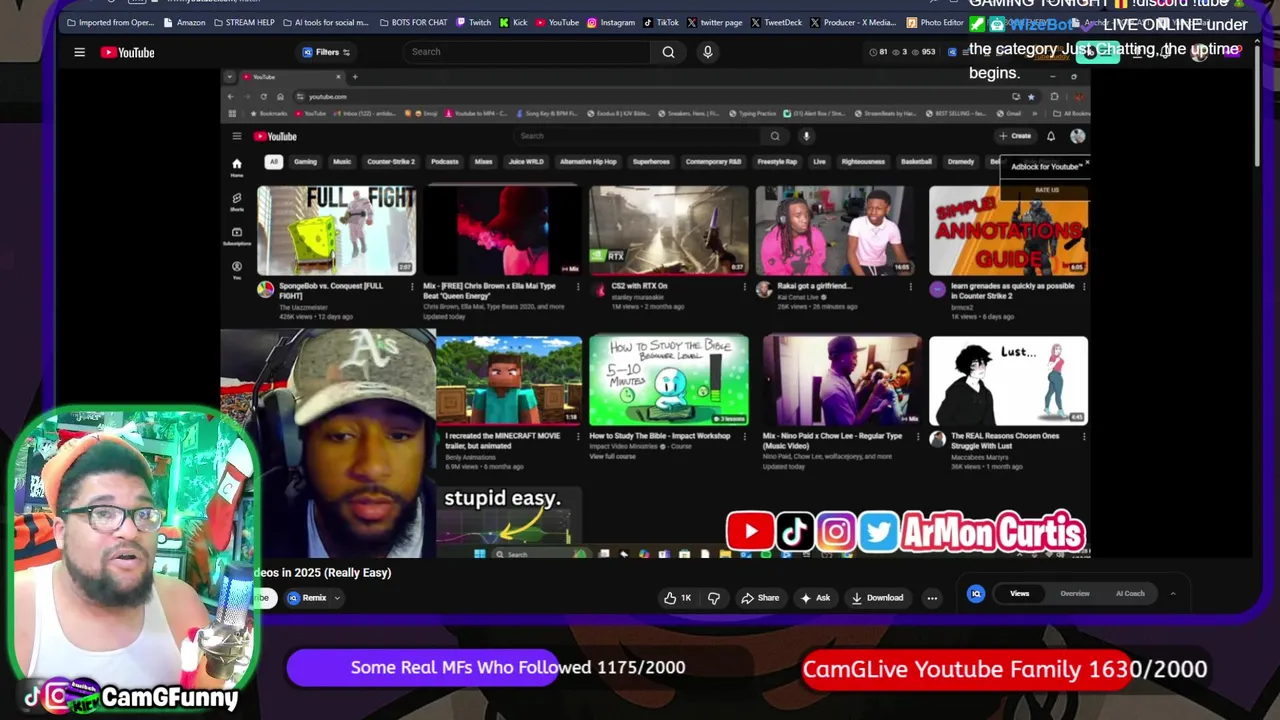Open the Annotations Guide video thumbnail
The height and width of the screenshot is (720, 1280).
point(1008,230)
